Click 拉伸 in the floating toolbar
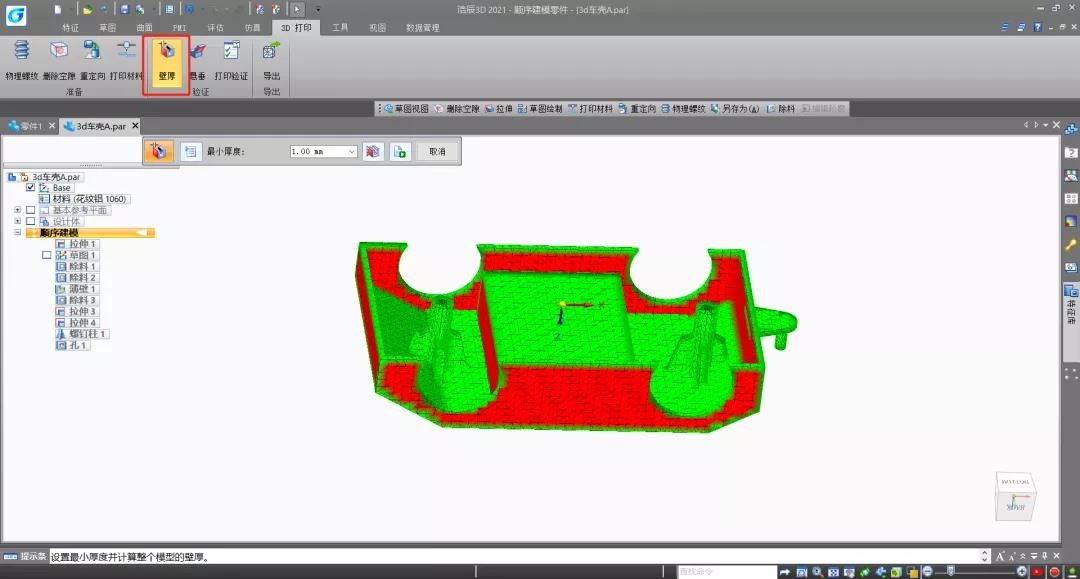 pyautogui.click(x=499, y=109)
